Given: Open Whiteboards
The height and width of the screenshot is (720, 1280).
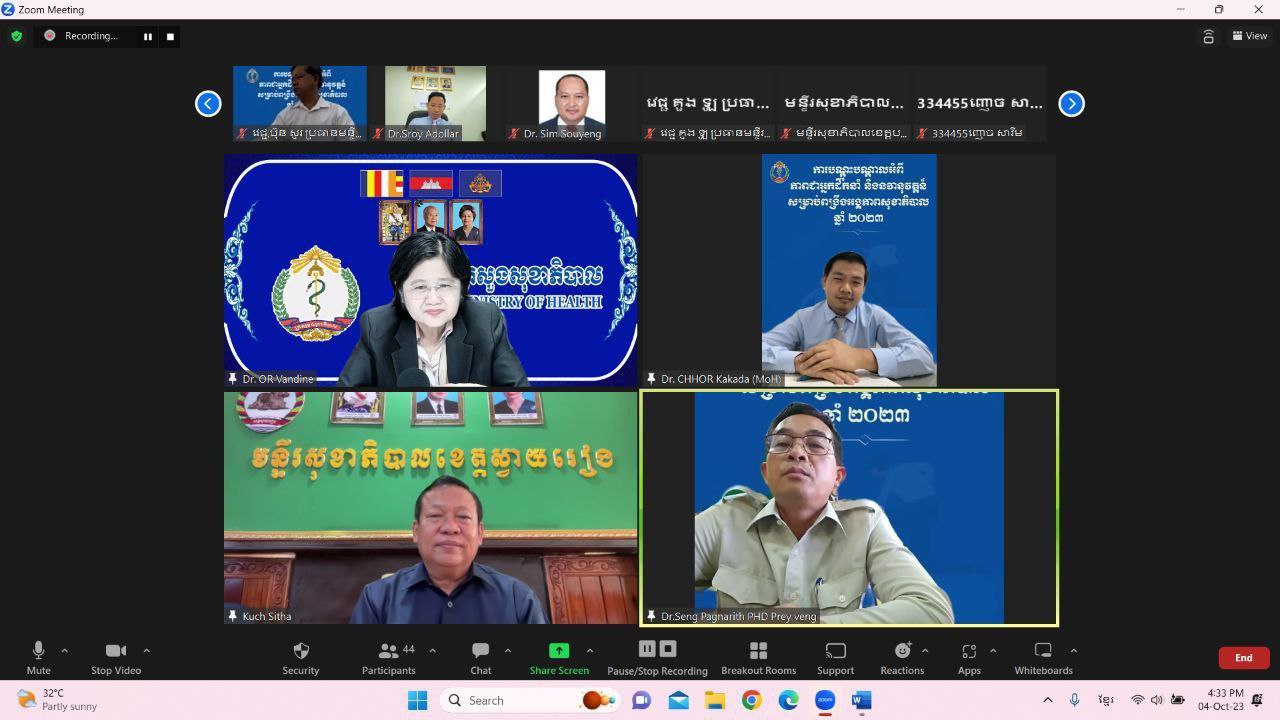Looking at the screenshot, I should pos(1043,652).
